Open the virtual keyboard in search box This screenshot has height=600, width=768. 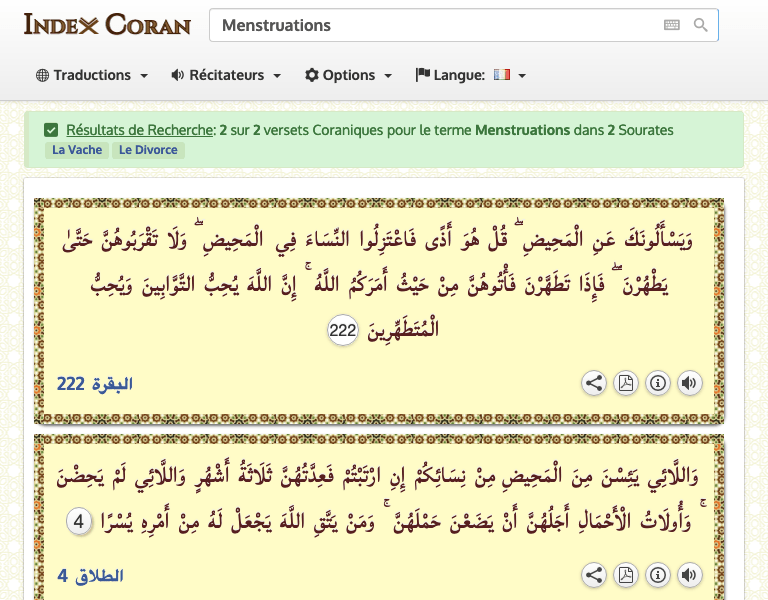[671, 25]
